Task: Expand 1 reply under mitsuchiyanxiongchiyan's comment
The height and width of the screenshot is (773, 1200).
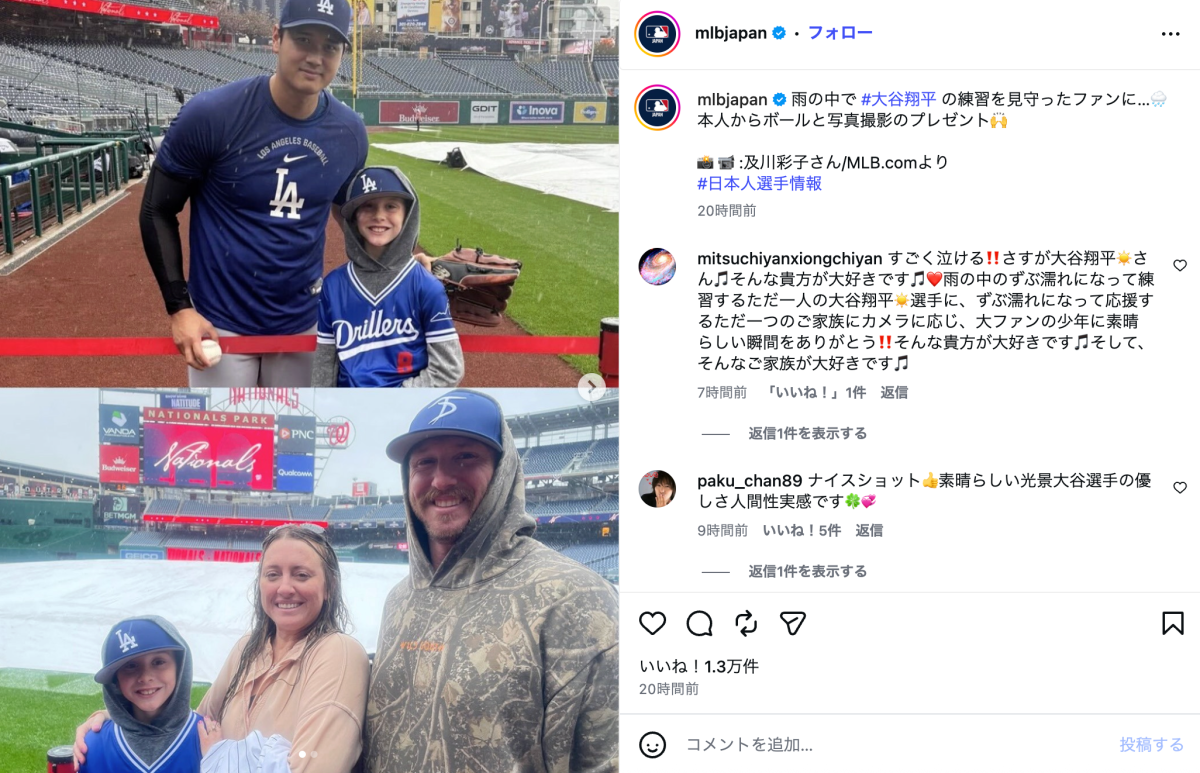Action: click(x=807, y=433)
